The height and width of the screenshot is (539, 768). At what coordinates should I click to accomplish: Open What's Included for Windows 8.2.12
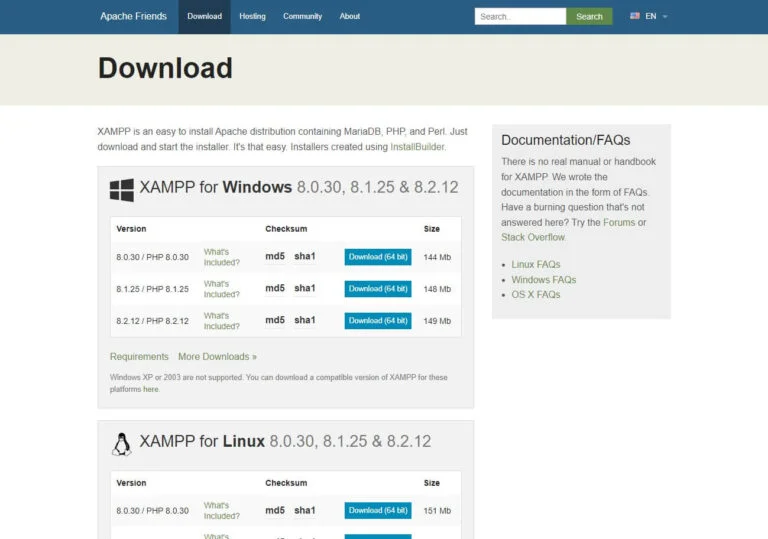(221, 321)
